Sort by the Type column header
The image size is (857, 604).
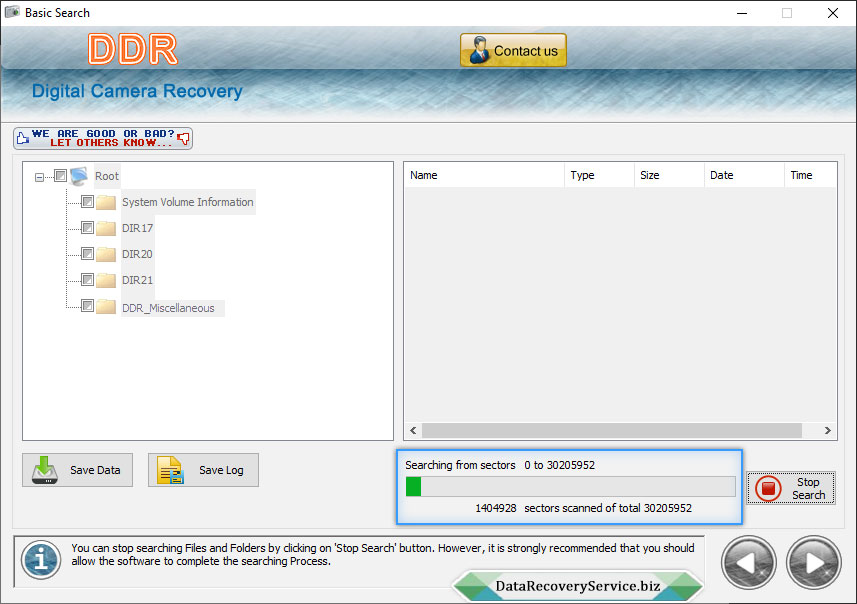599,175
